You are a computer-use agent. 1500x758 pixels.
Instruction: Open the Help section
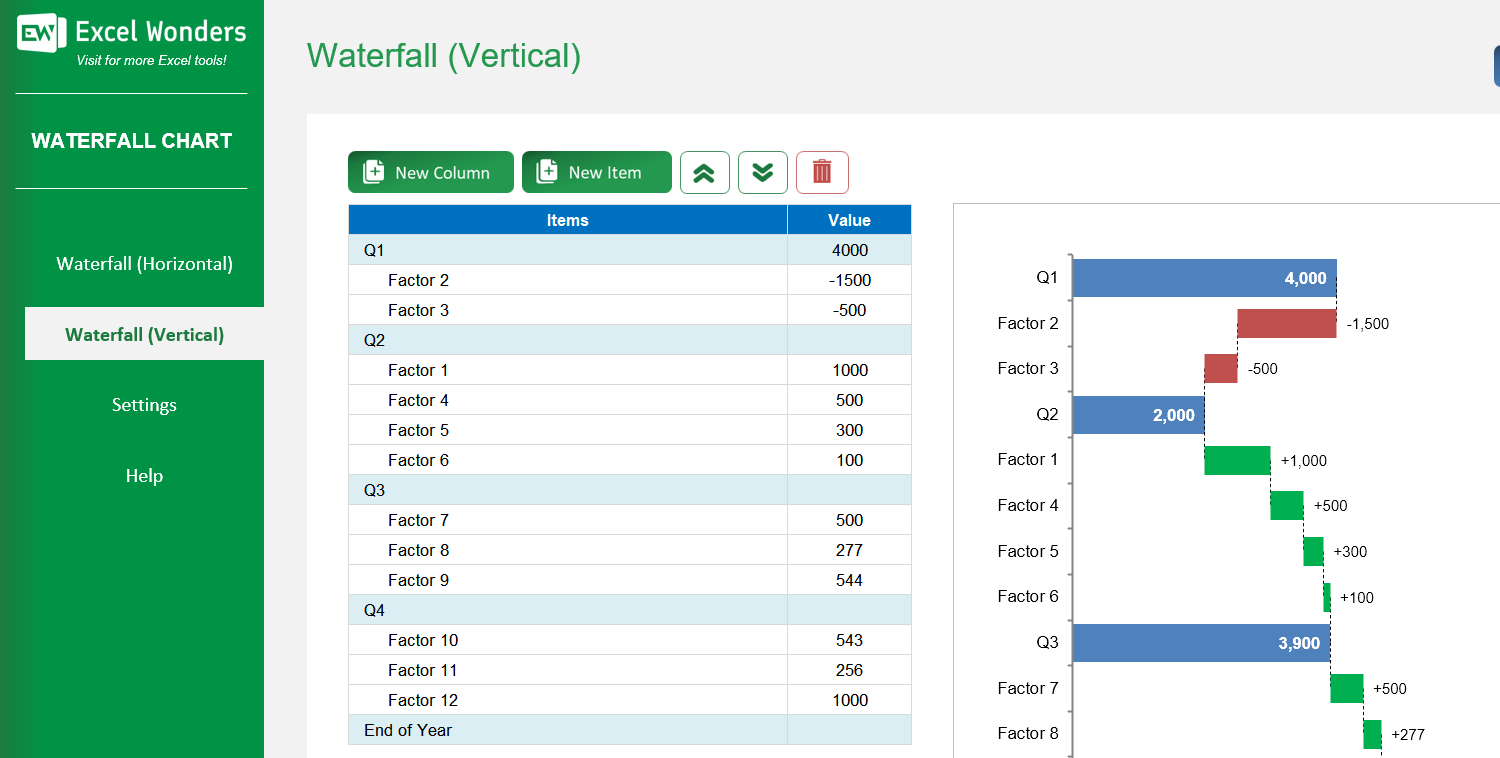[144, 475]
